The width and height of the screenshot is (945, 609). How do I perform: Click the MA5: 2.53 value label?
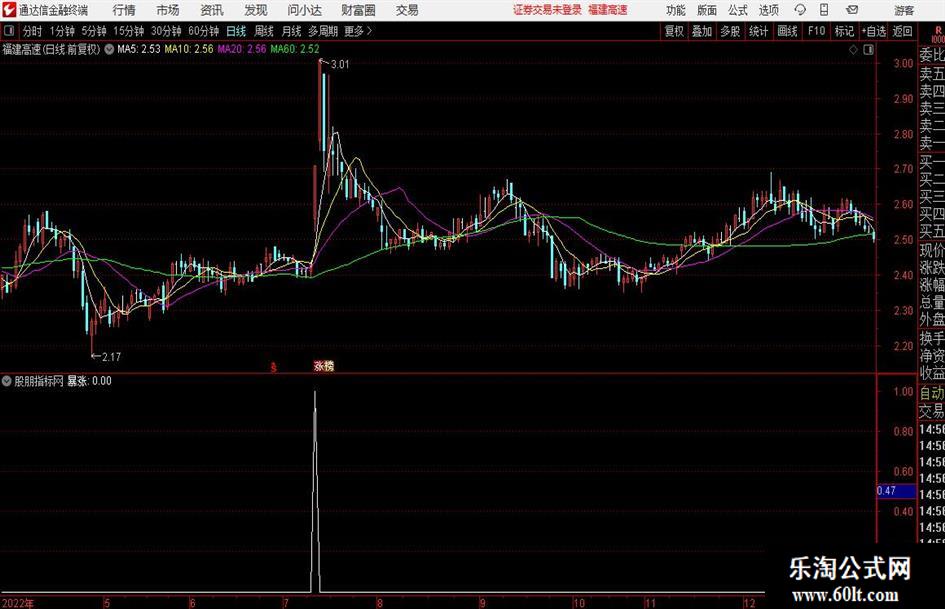pyautogui.click(x=139, y=49)
